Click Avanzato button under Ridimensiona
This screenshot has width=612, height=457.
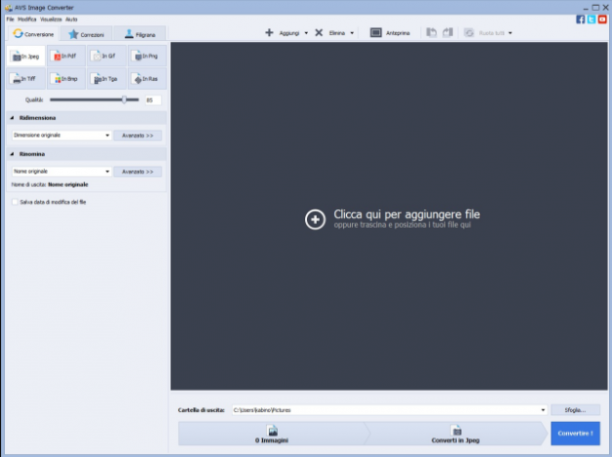click(x=137, y=135)
